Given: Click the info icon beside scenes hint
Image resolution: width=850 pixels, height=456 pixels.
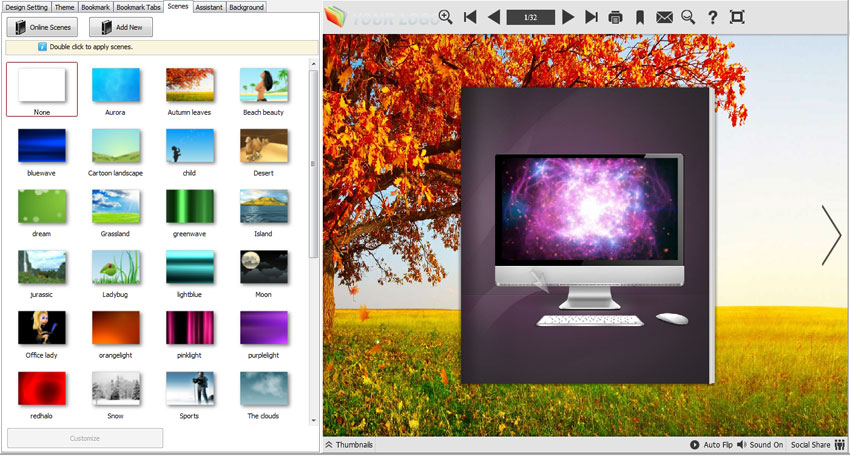Looking at the screenshot, I should [42, 47].
